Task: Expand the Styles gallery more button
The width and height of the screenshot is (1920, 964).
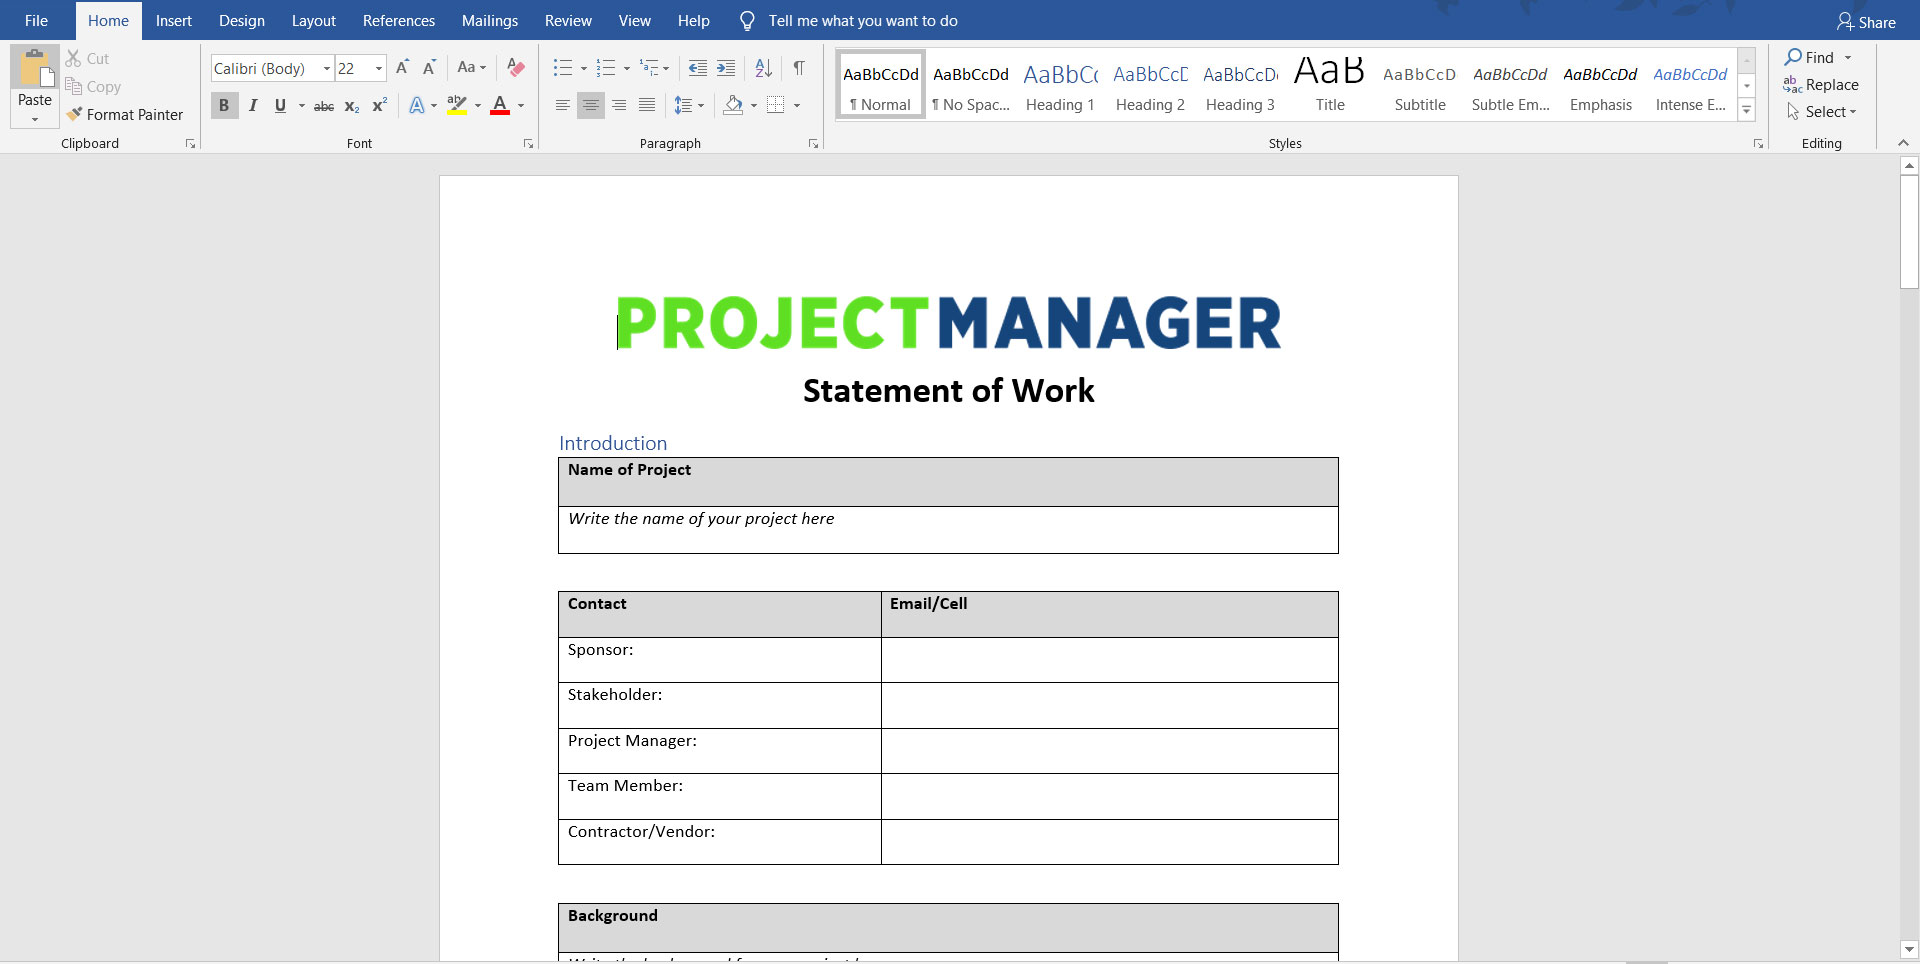Action: tap(1747, 111)
